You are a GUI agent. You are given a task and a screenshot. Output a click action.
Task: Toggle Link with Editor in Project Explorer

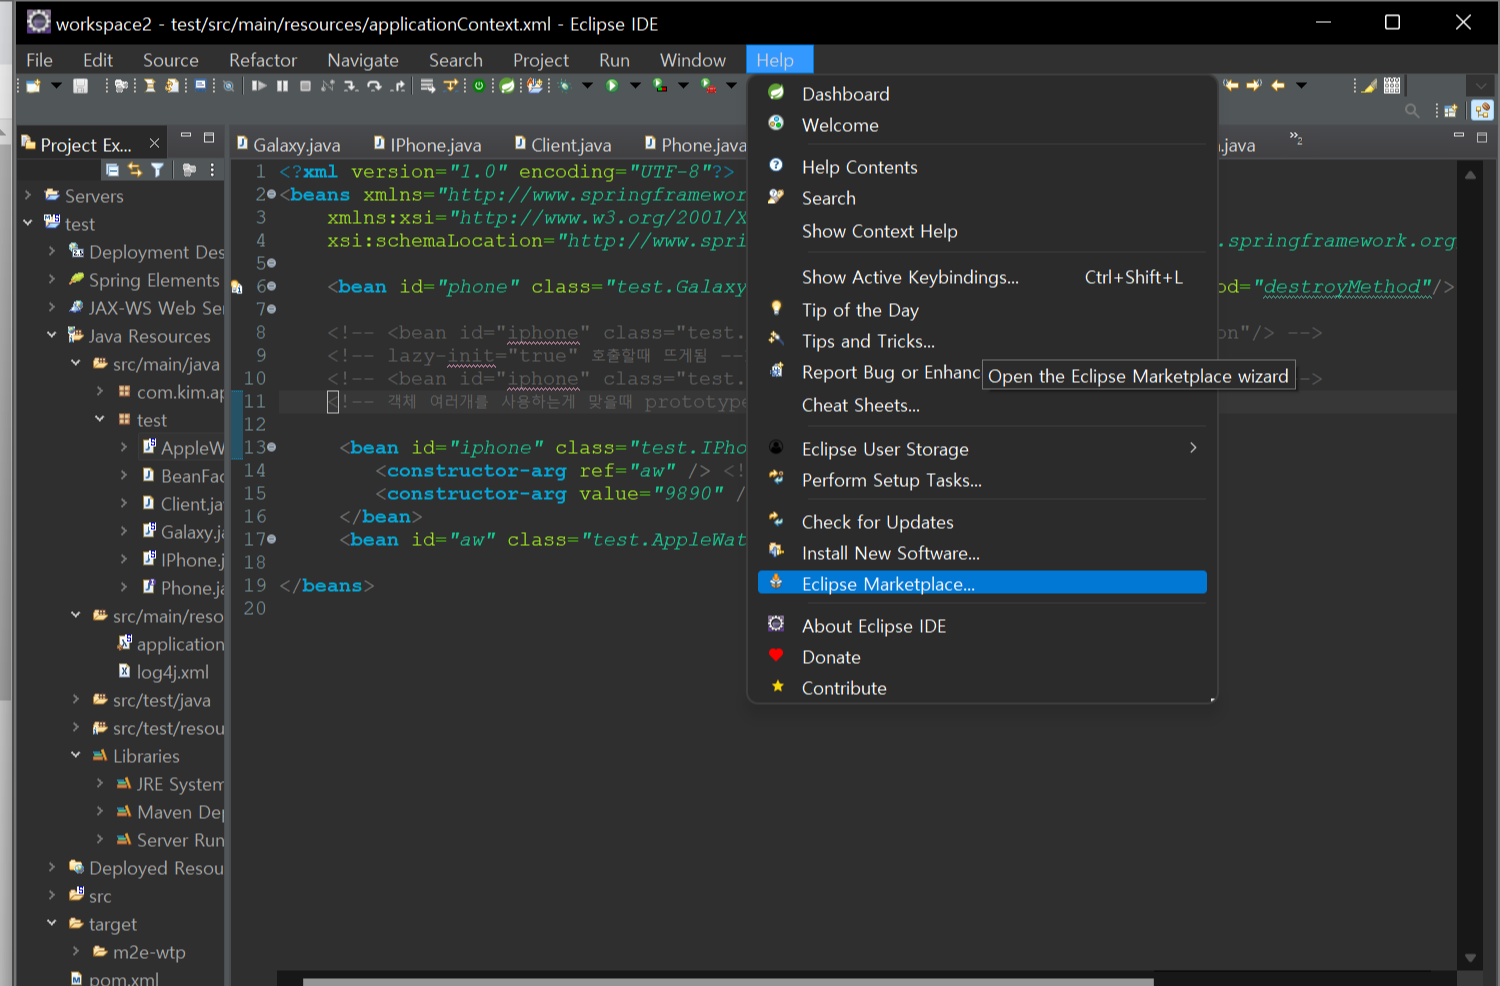coord(135,170)
